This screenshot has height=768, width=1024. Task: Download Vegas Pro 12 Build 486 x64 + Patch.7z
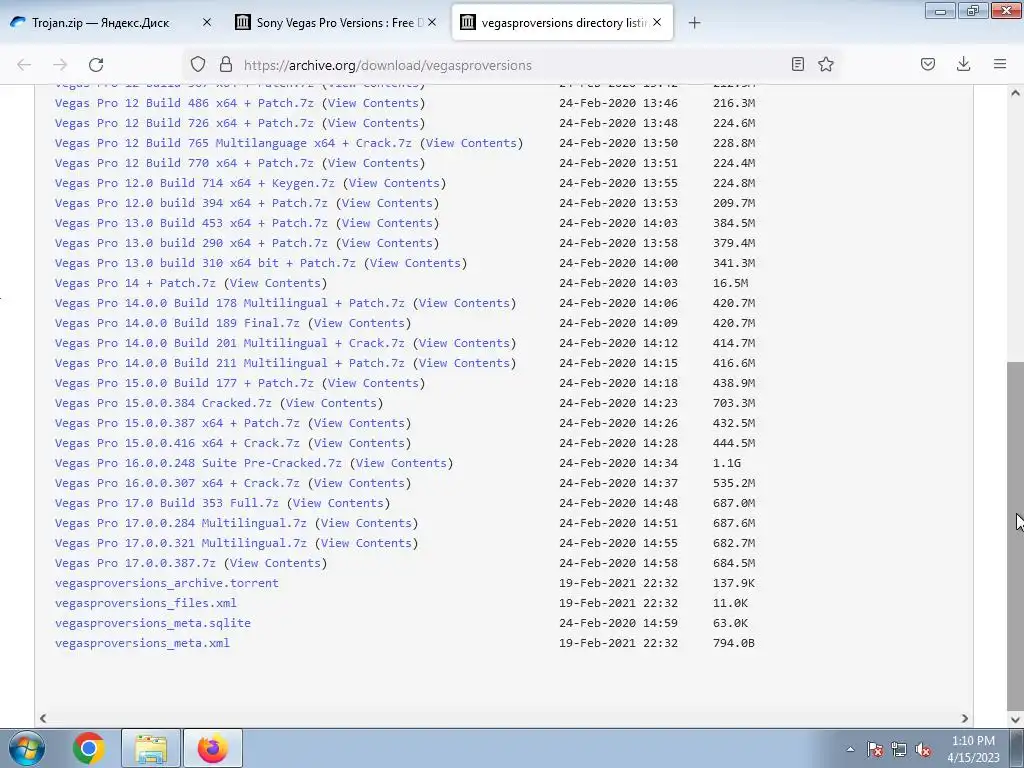(184, 103)
